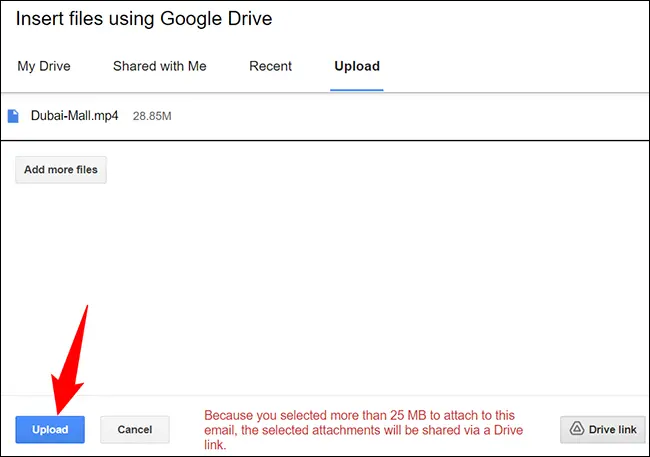Choose the Drive link option button
This screenshot has width=650, height=457.
tap(603, 430)
